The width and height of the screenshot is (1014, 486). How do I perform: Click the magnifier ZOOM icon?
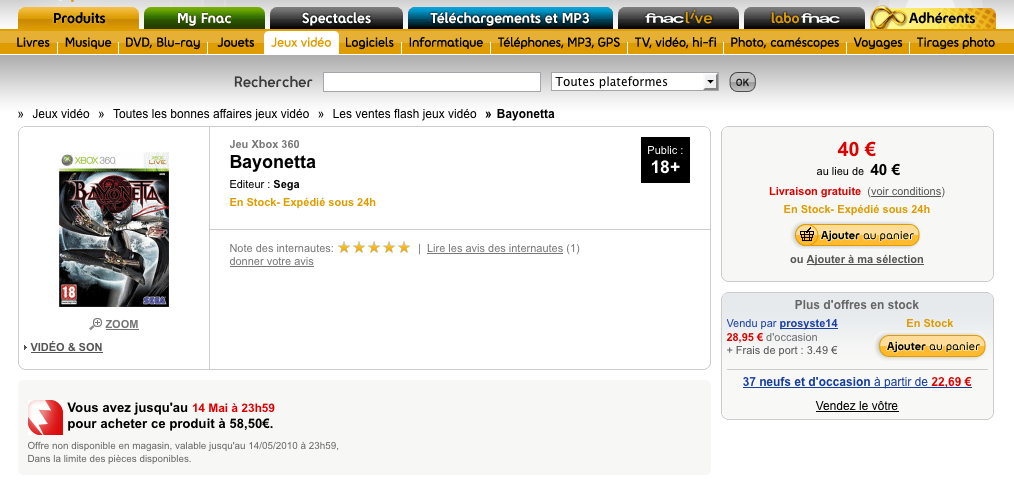(x=95, y=324)
